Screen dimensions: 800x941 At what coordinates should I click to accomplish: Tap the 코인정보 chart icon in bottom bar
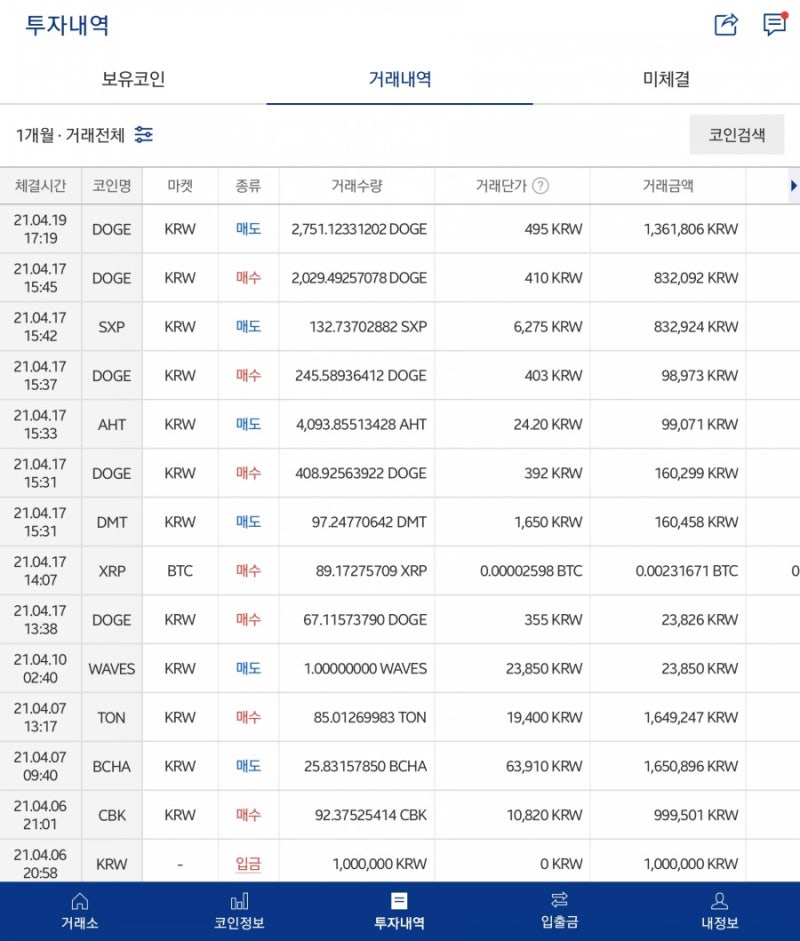pos(239,901)
